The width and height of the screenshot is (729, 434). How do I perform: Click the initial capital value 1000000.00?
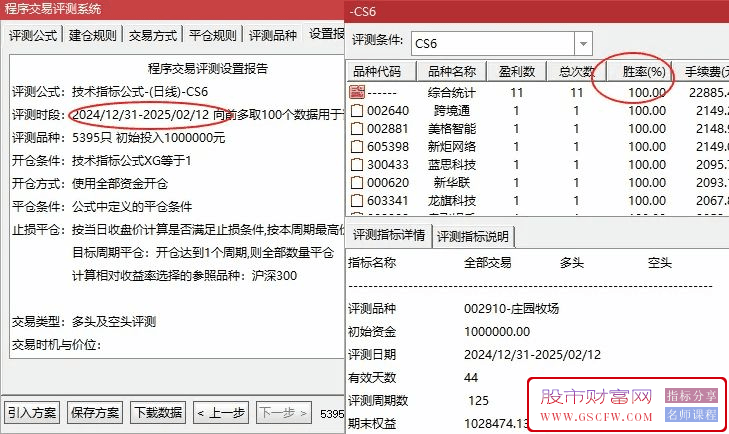(497, 332)
